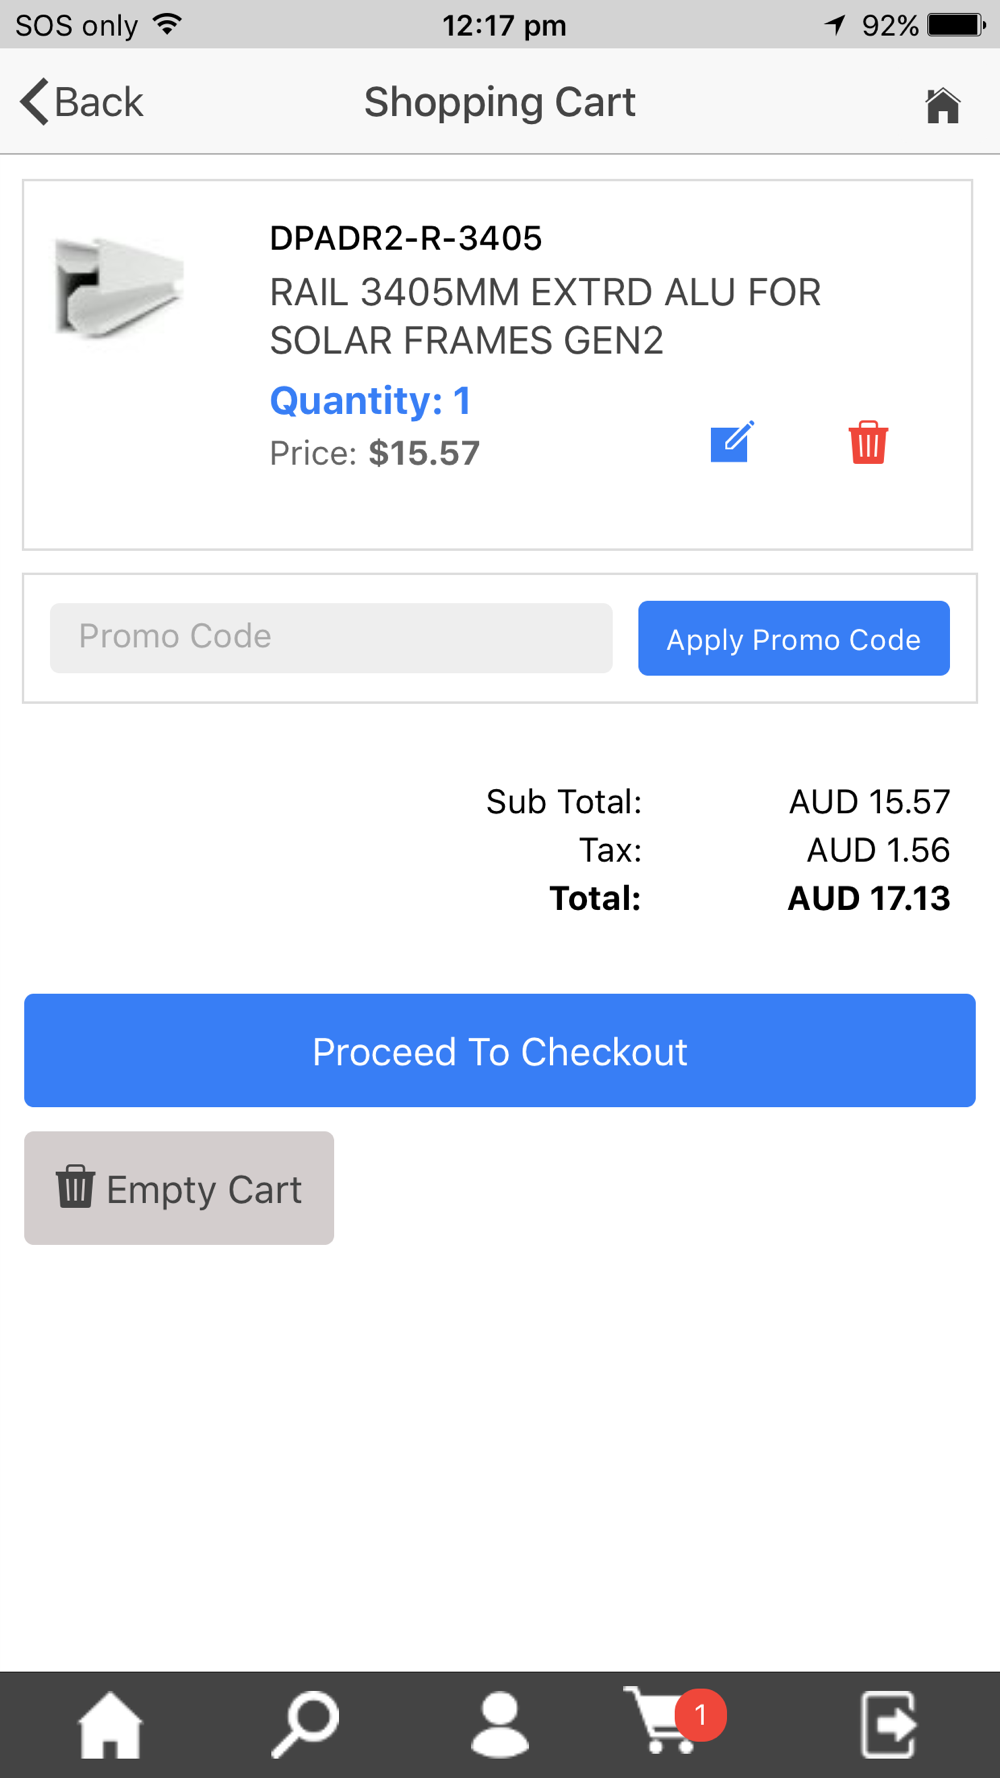
Task: Tap the edit quantity pencil icon
Action: coord(732,442)
